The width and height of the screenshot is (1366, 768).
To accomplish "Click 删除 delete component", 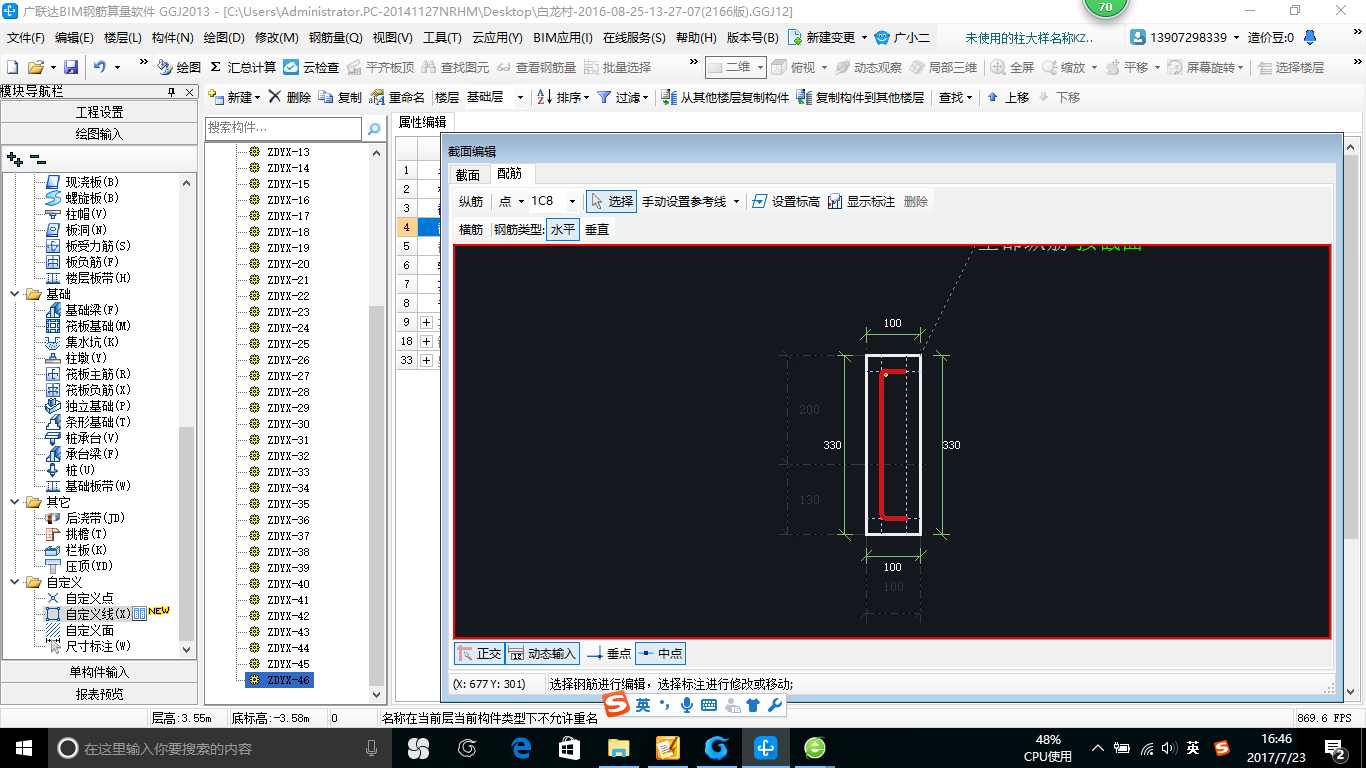I will pyautogui.click(x=290, y=97).
